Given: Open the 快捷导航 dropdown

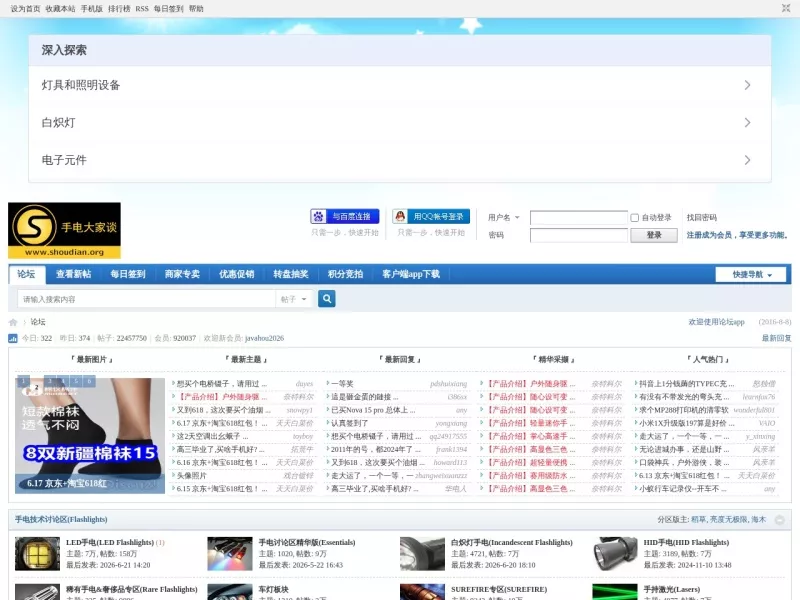Looking at the screenshot, I should pos(752,274).
